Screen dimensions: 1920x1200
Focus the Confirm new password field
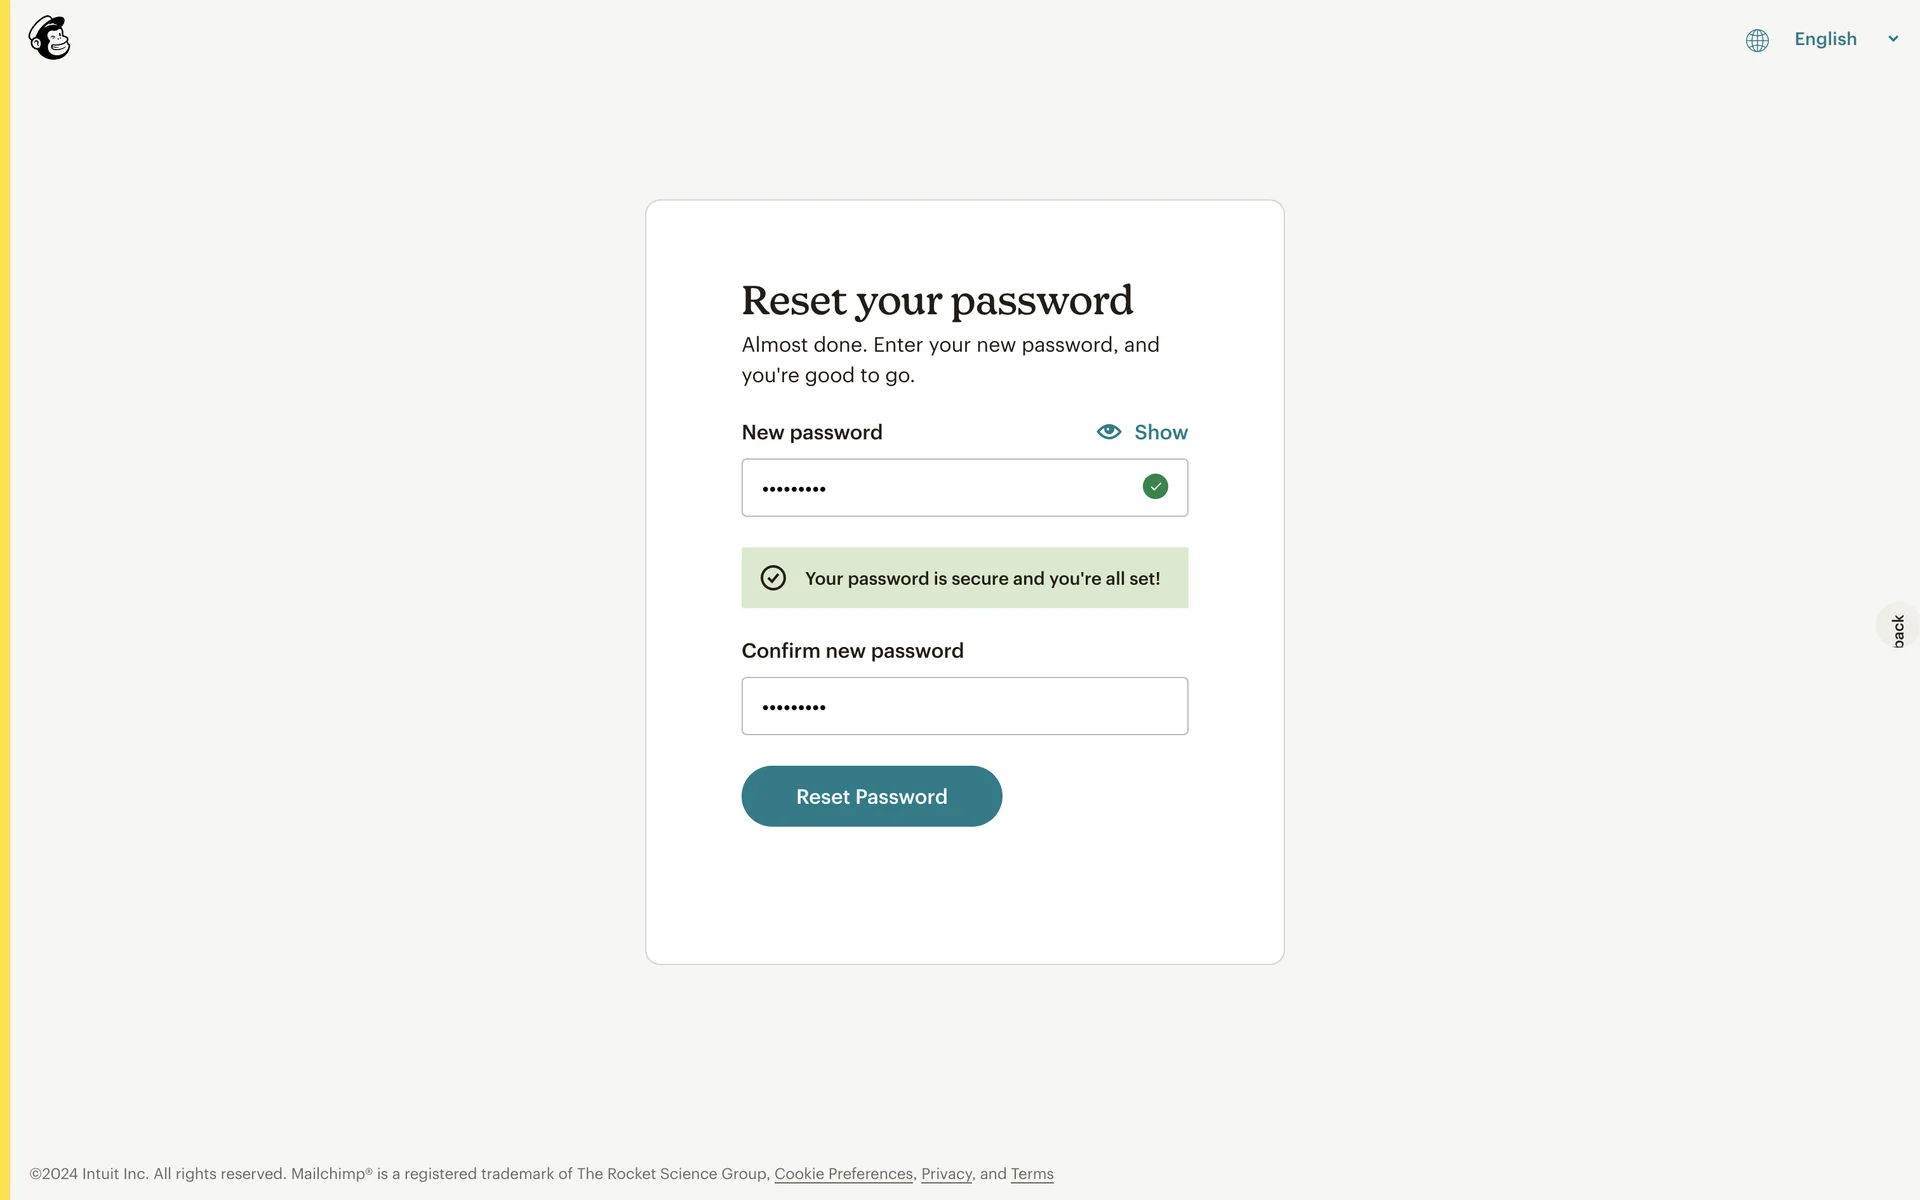tap(964, 706)
